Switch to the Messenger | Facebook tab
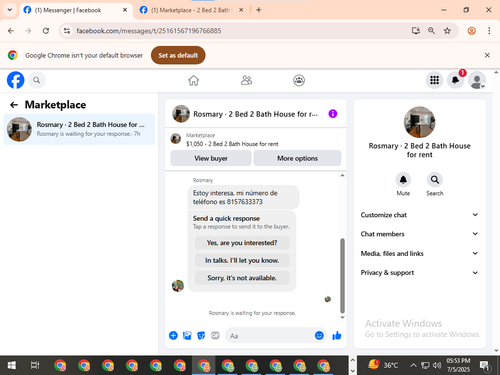Viewport: 500px width, 375px height. pos(68,10)
